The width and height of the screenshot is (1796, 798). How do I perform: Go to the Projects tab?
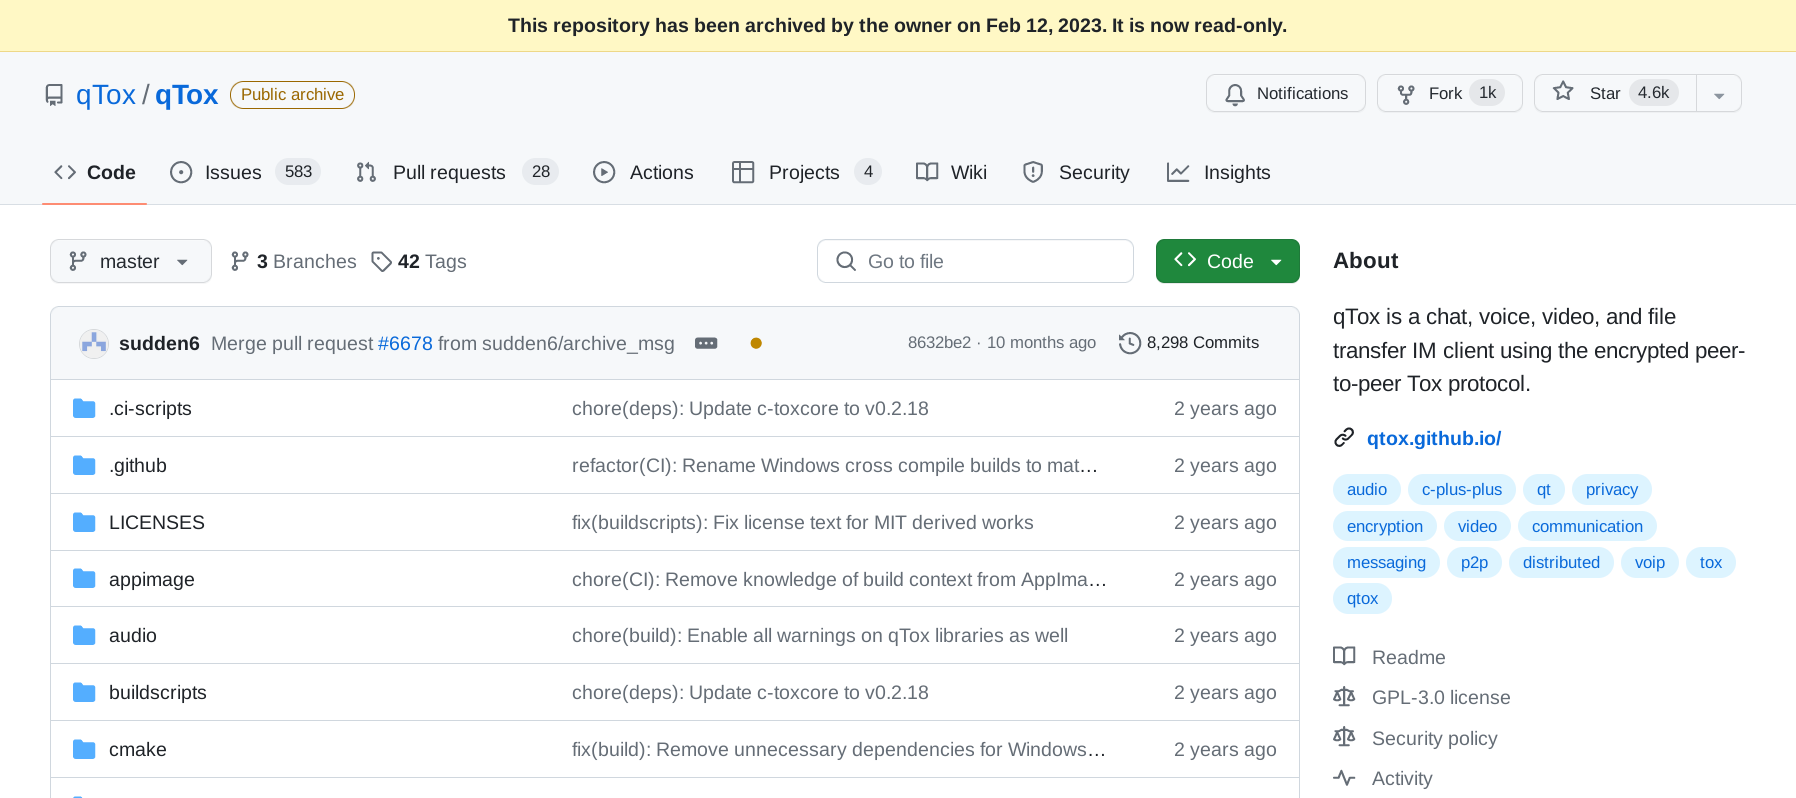(x=806, y=172)
